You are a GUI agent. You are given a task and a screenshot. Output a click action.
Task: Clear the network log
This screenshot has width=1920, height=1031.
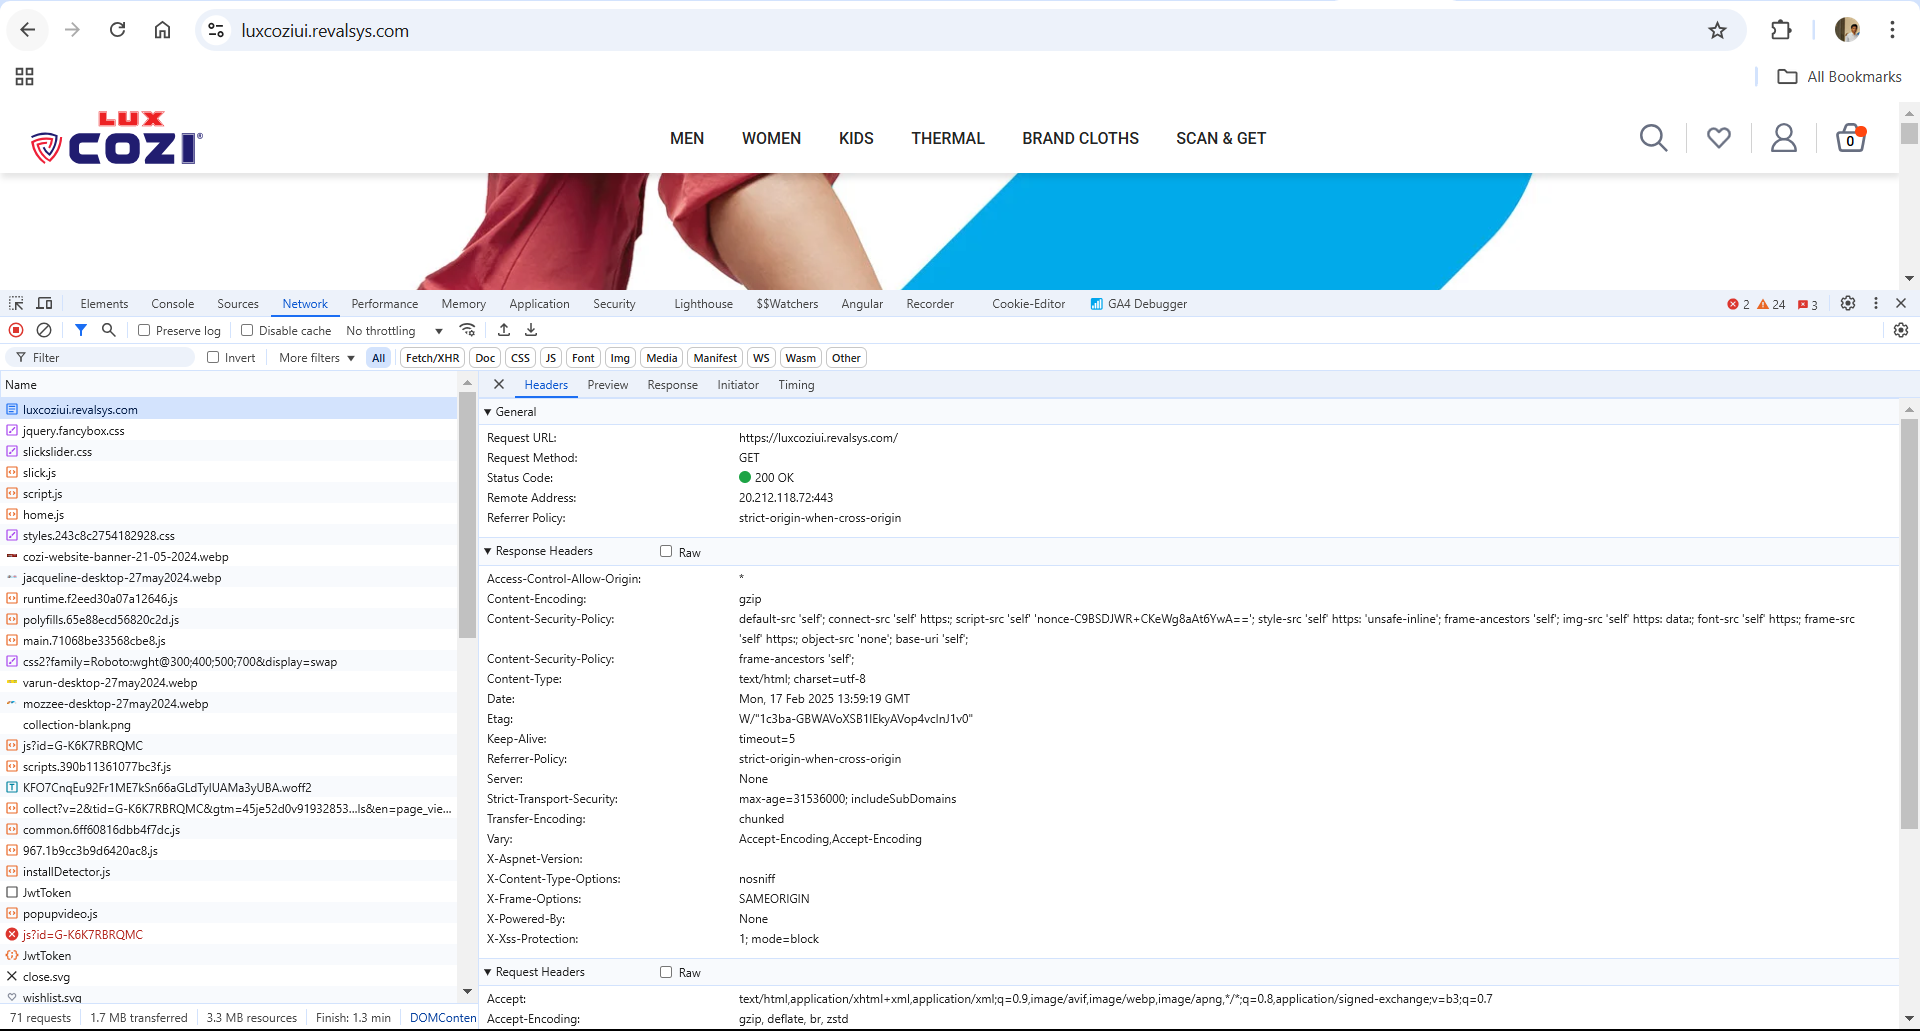44,330
